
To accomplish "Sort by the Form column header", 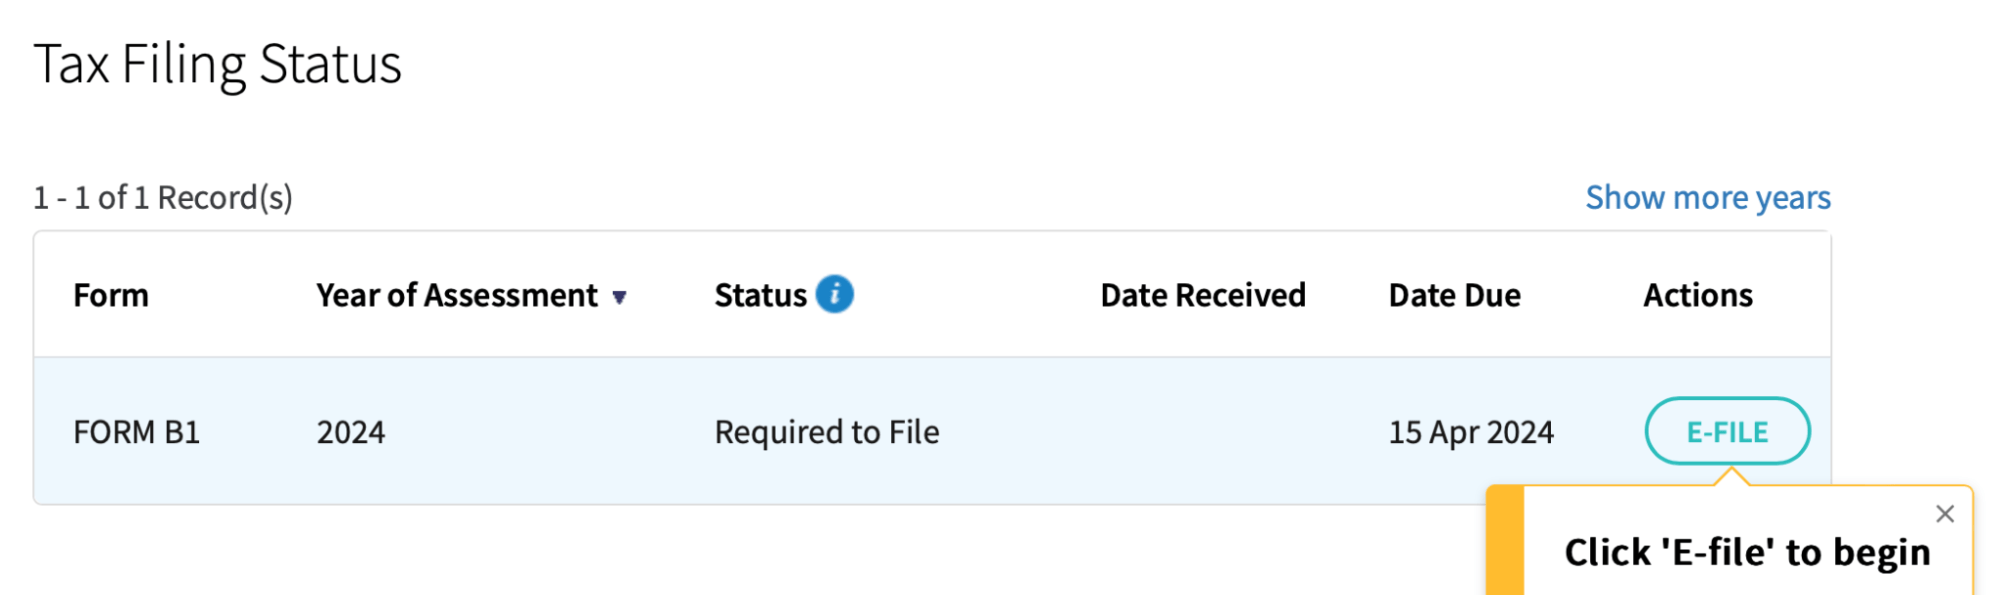I will (x=110, y=294).
